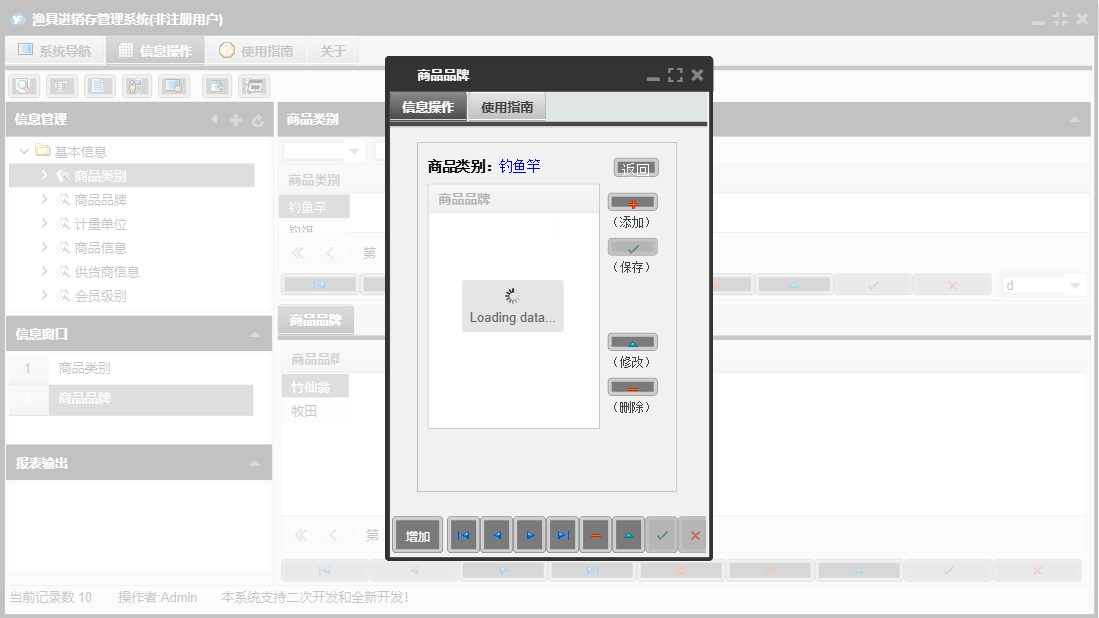Image resolution: width=1099 pixels, height=618 pixels.
Task: Click the 删除 minus button in dialog
Action: click(x=632, y=387)
